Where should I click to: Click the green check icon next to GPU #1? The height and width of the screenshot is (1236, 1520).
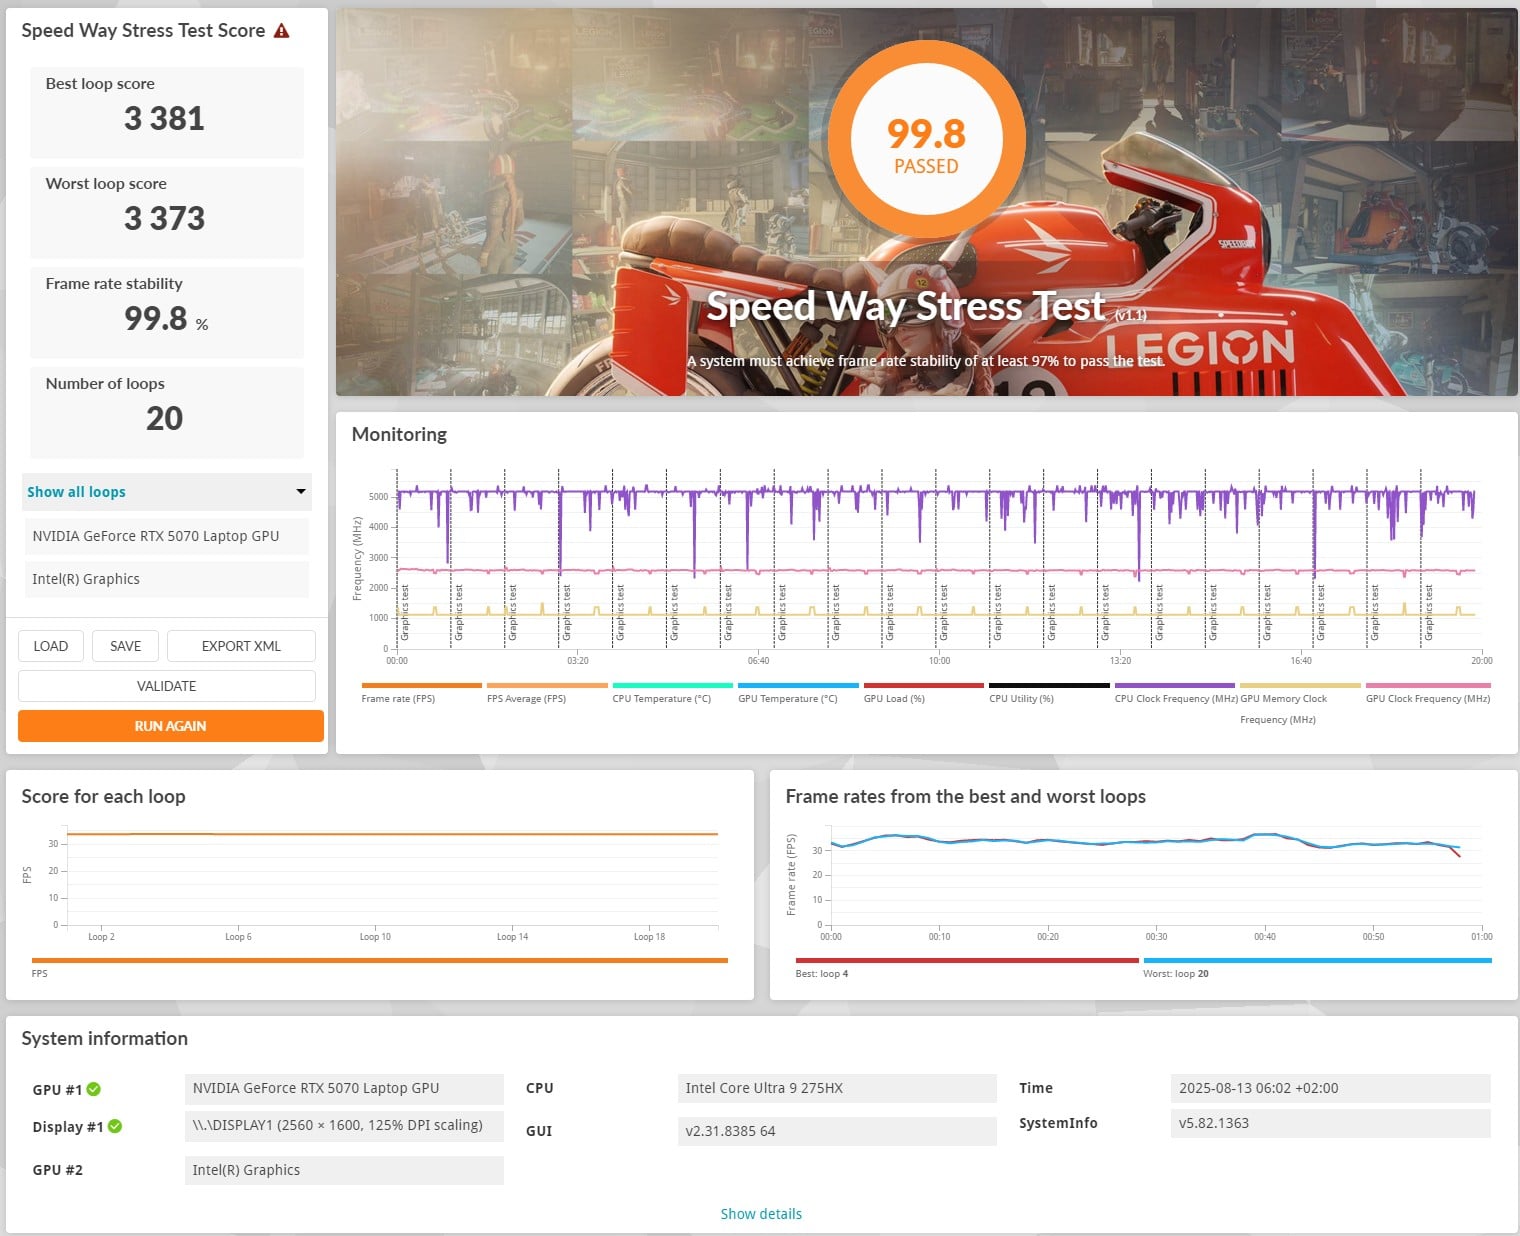point(93,1089)
